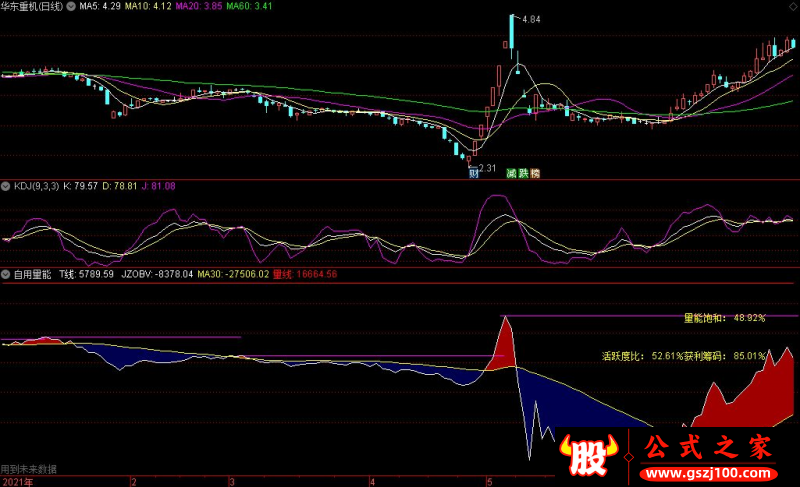Click the green 减 marker icon
The height and width of the screenshot is (487, 800).
[x=511, y=173]
